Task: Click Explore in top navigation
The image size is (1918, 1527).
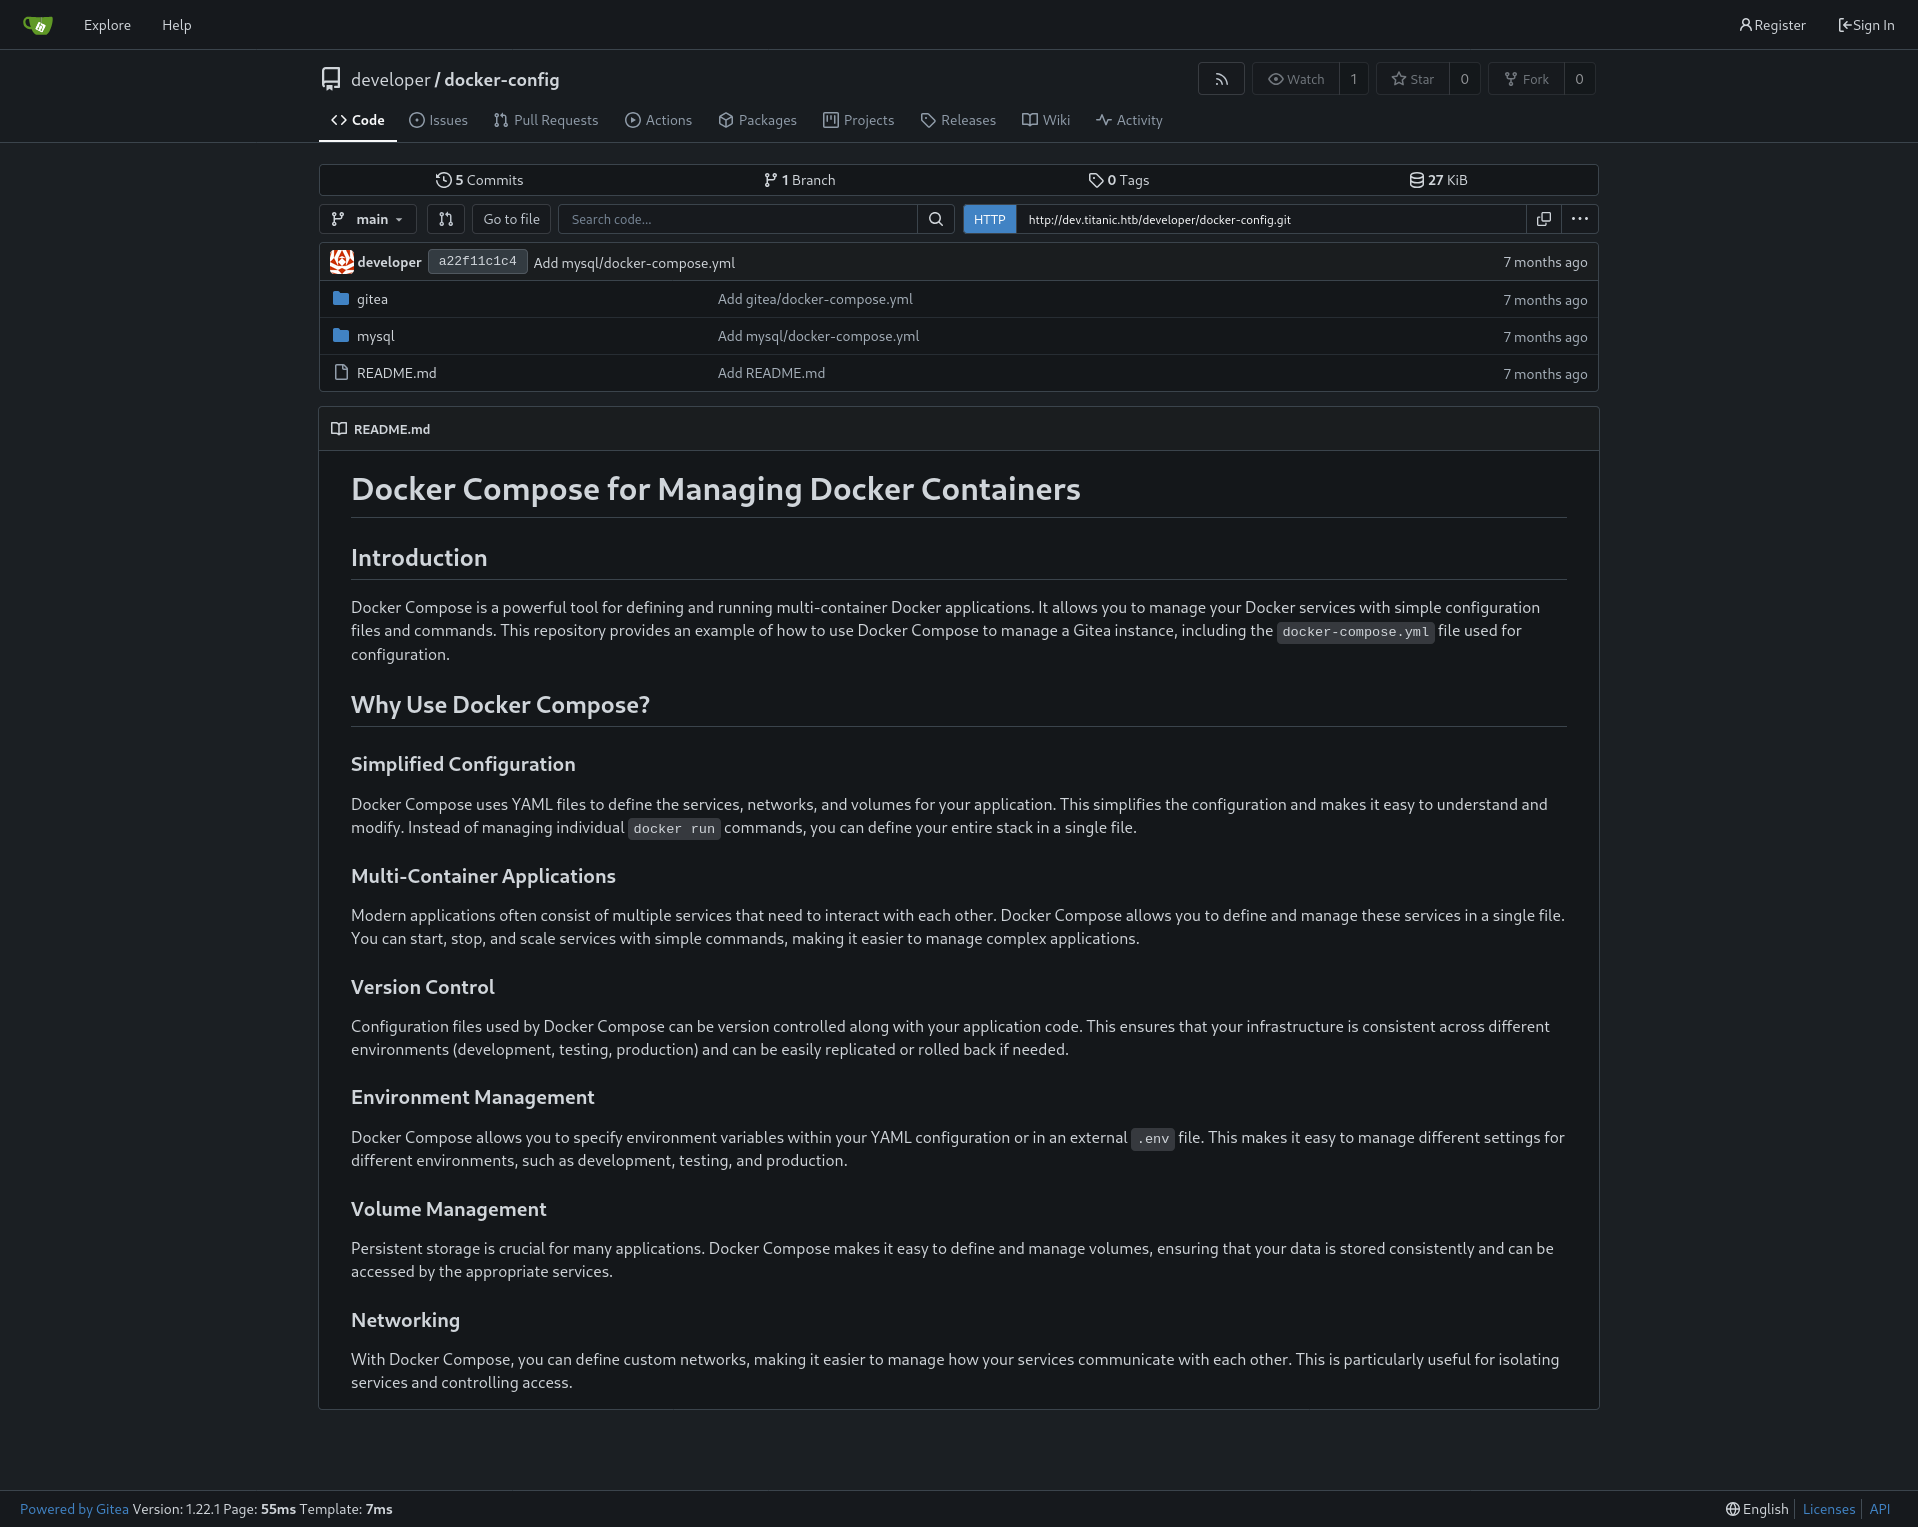Action: click(x=107, y=25)
